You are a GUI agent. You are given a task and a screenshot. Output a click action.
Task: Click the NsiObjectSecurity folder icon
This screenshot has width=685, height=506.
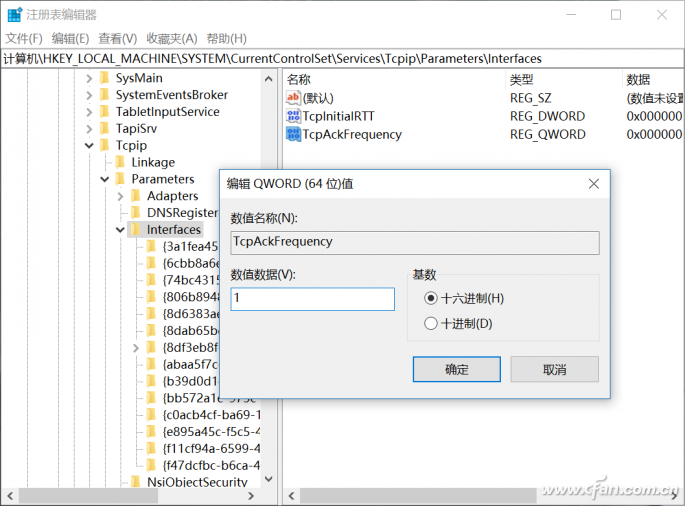click(136, 482)
